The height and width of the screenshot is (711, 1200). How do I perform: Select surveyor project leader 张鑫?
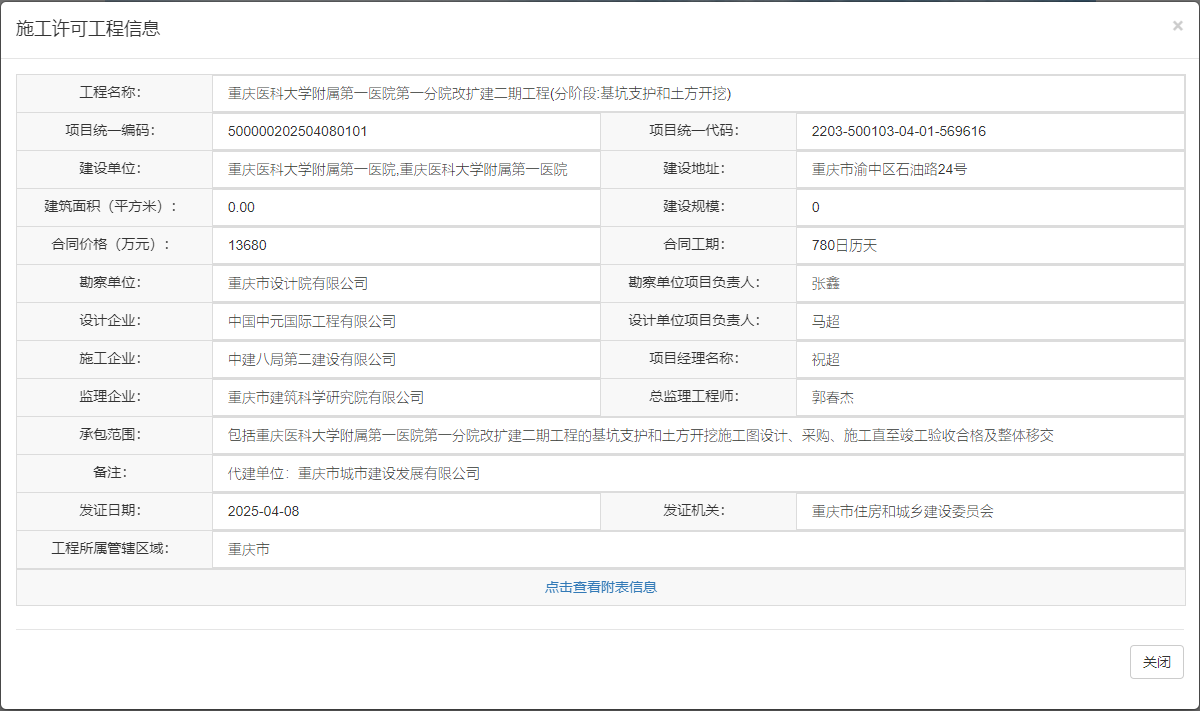825,283
